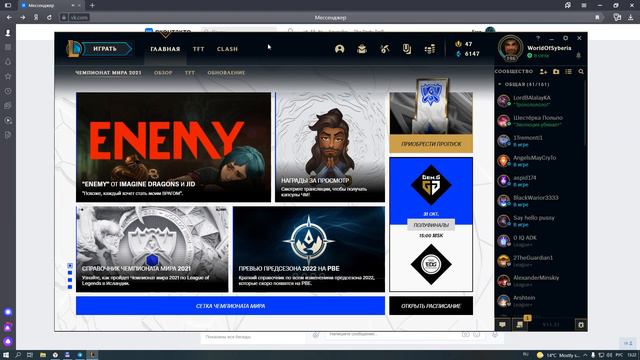Open client settings gear in title bar
The height and width of the screenshot is (360, 640).
565,38
